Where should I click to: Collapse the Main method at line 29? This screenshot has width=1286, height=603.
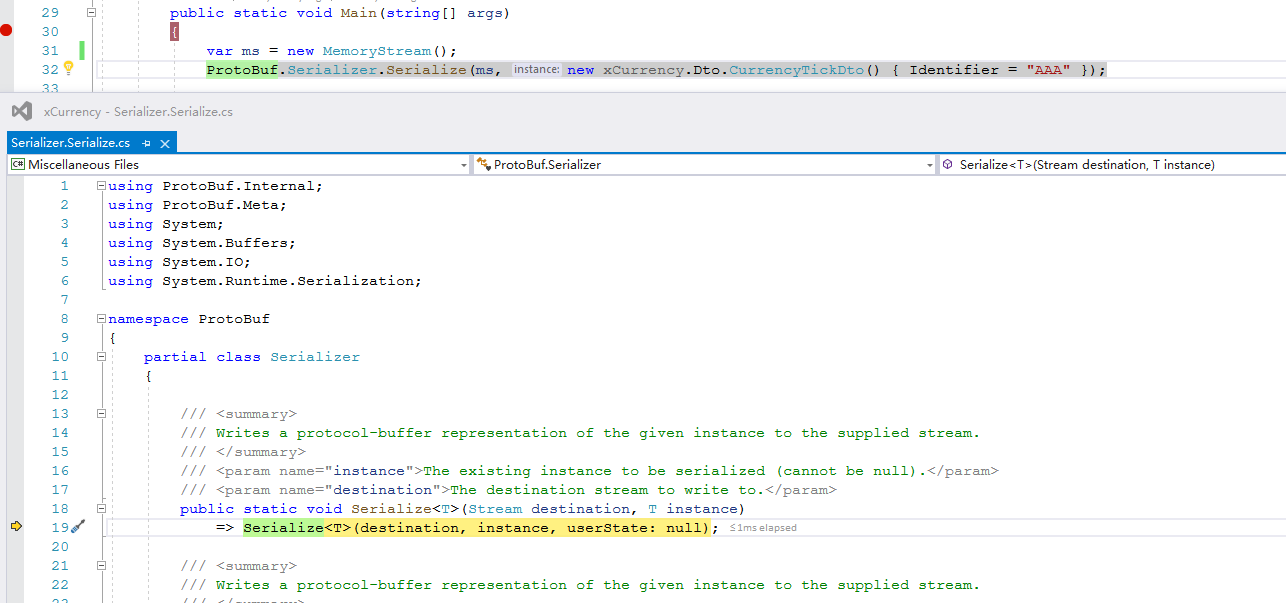[91, 13]
